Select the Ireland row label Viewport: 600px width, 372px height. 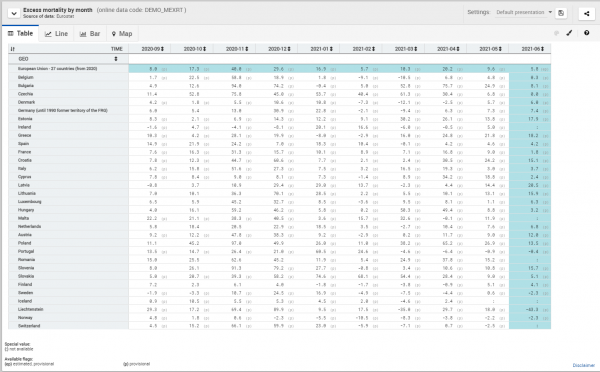pyautogui.click(x=24, y=127)
